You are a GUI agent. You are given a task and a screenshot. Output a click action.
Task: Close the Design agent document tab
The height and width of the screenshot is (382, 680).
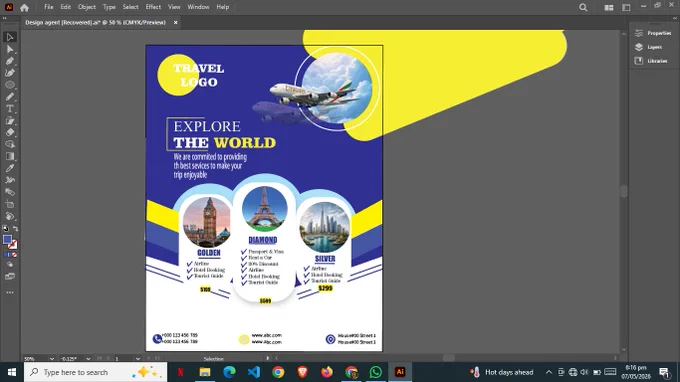point(176,23)
